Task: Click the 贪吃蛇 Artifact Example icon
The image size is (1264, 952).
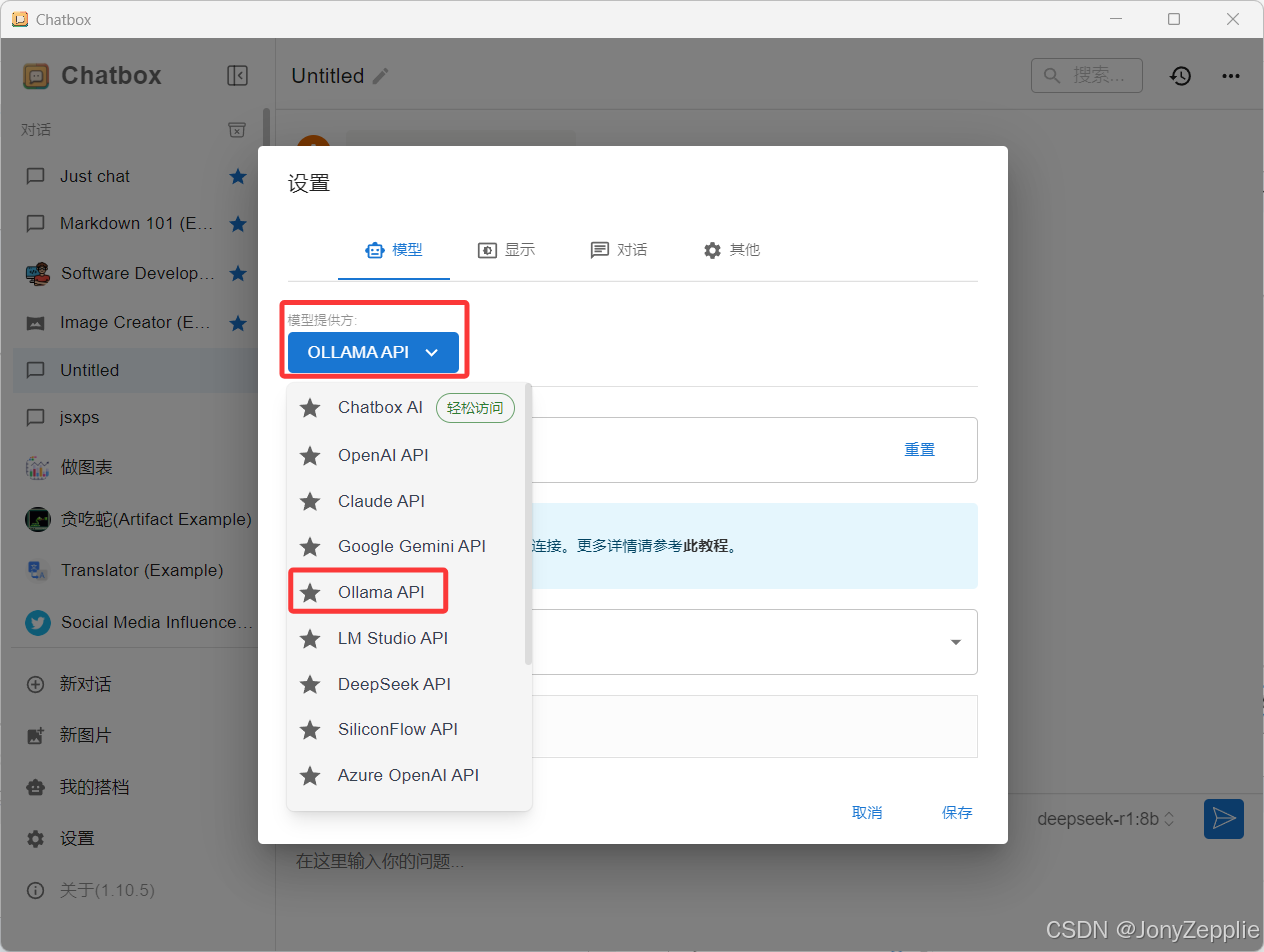Action: click(x=37, y=519)
